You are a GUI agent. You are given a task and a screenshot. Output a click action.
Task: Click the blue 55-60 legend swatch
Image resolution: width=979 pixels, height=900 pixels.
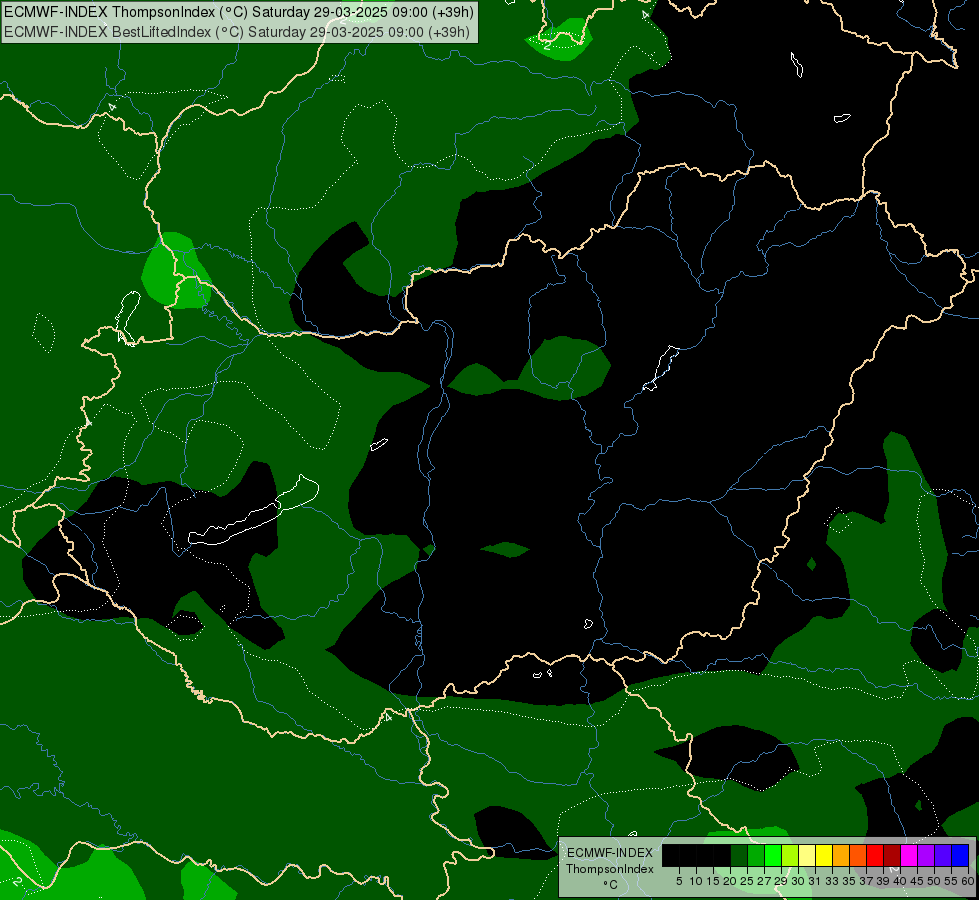pyautogui.click(x=960, y=855)
